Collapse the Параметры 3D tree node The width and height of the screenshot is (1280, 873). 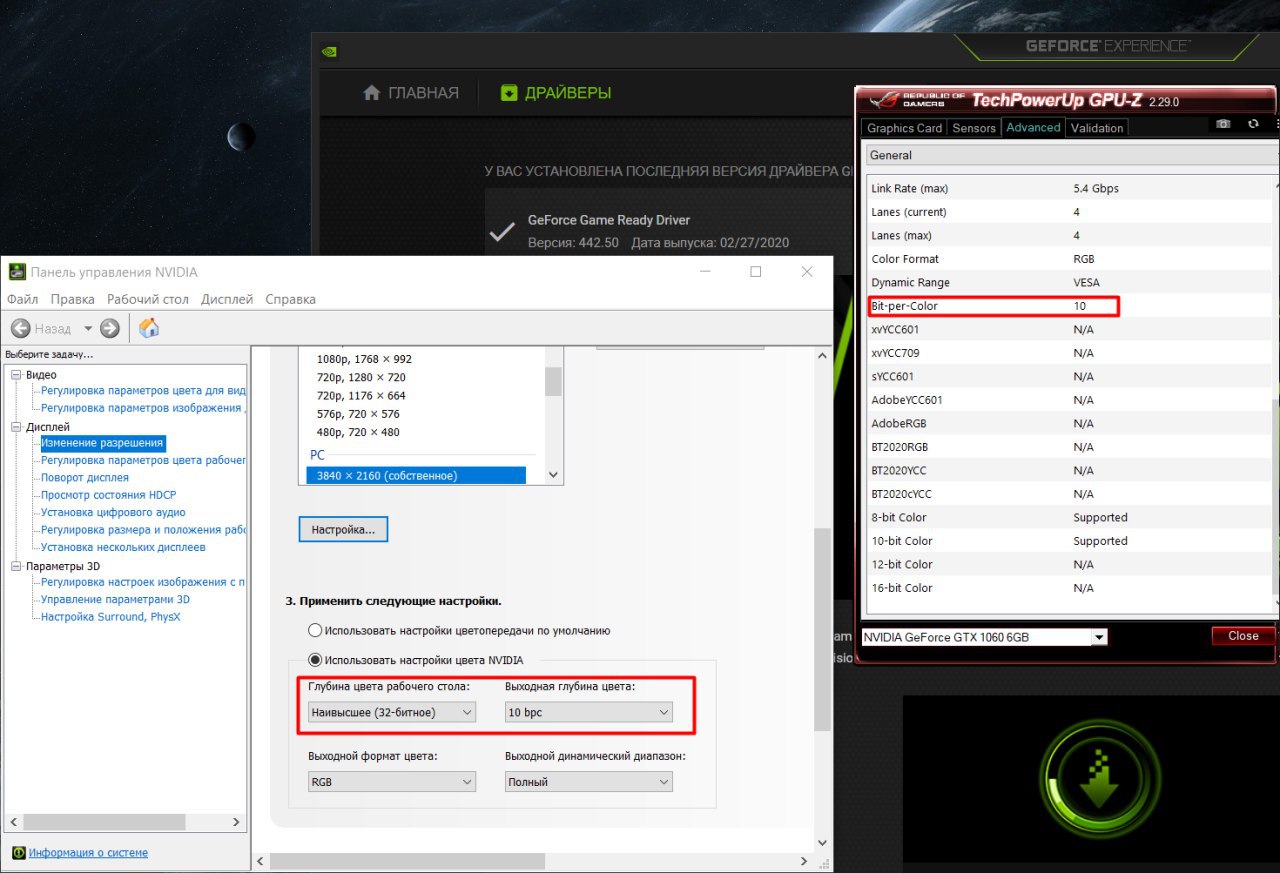tap(16, 566)
